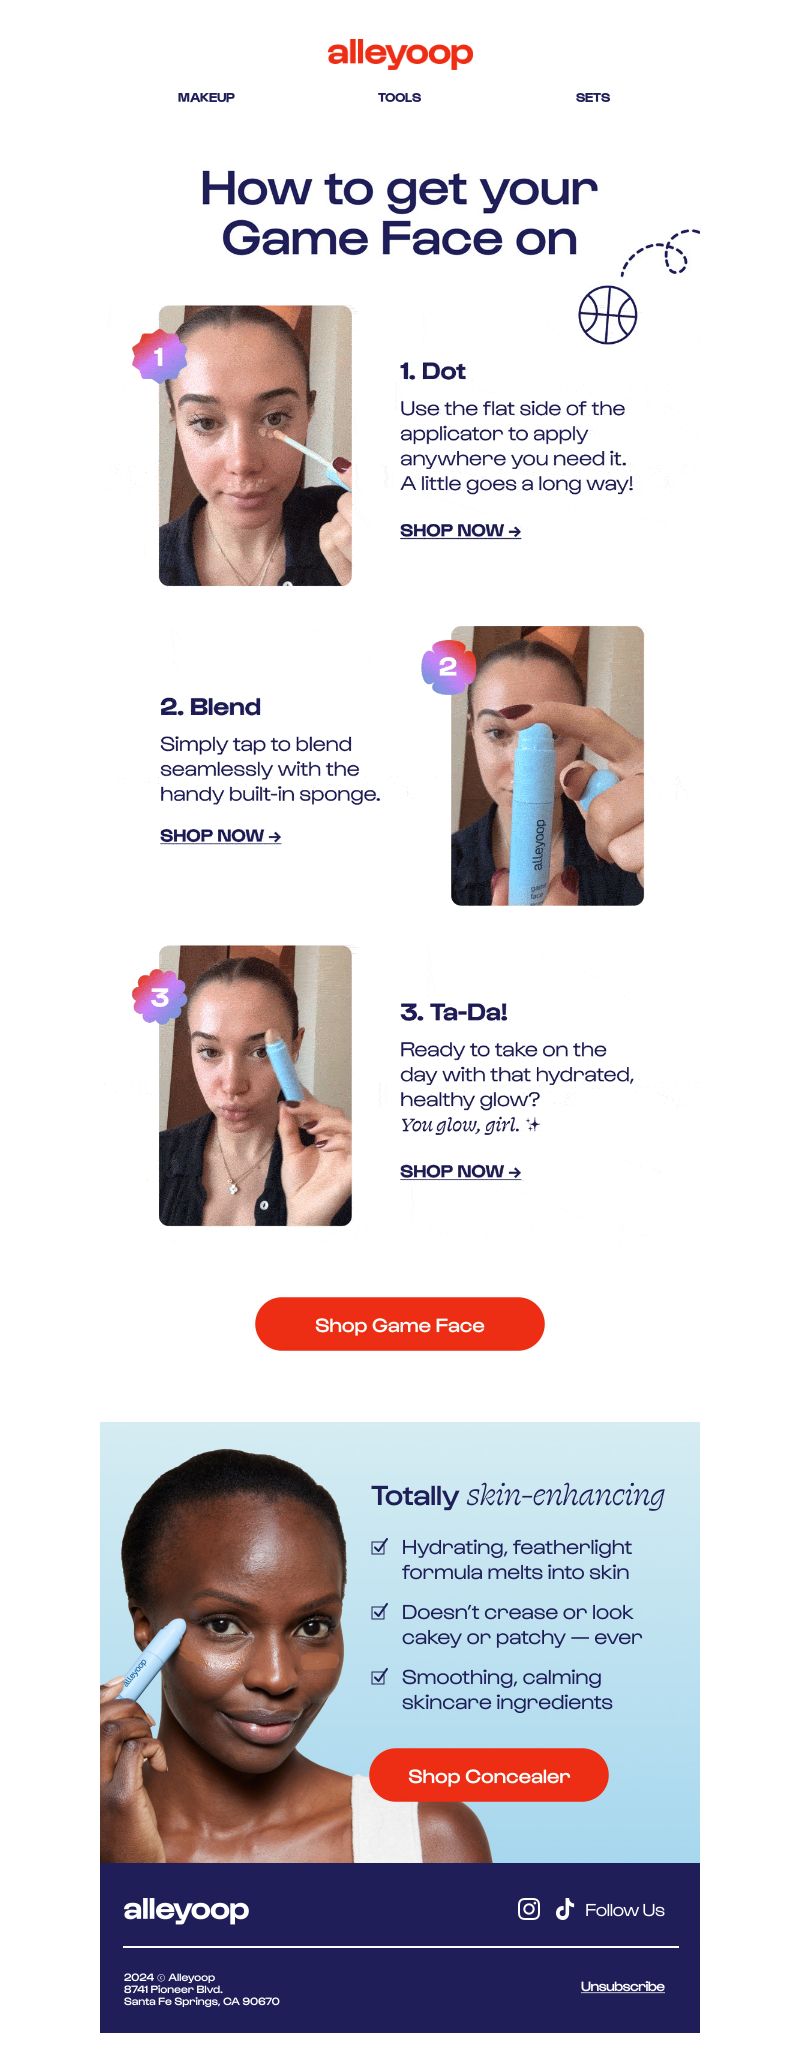Follow the SHOP NOW link under Dot
Image resolution: width=800 pixels, height=2053 pixels.
tap(460, 531)
